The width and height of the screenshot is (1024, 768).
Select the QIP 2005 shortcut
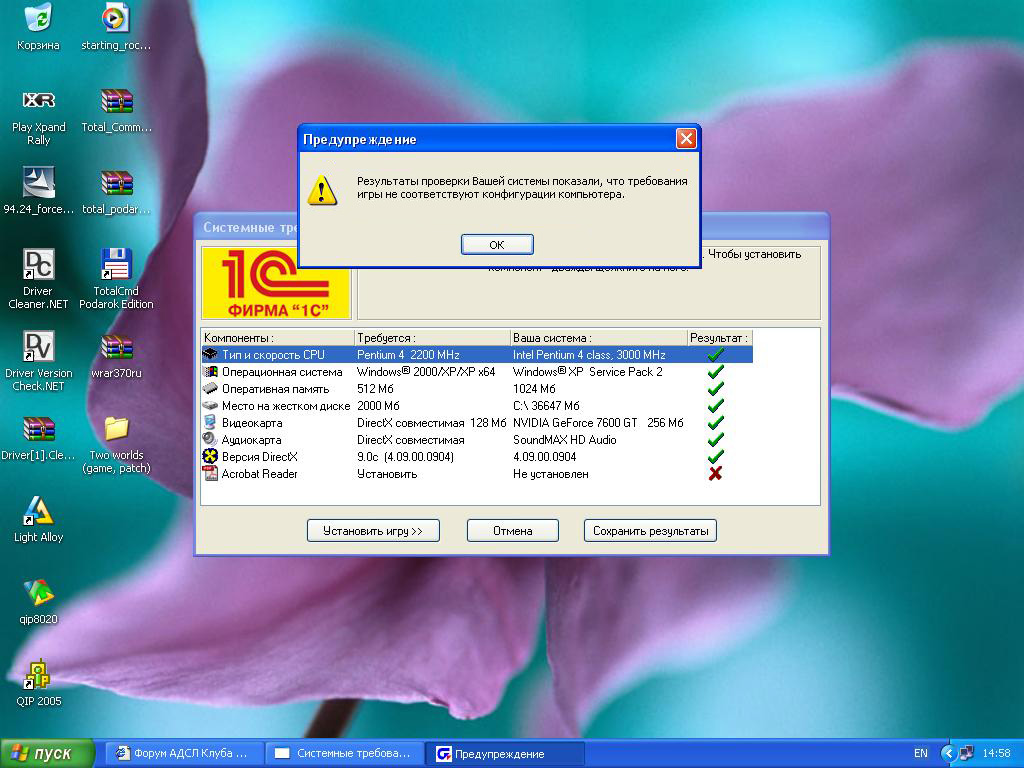pyautogui.click(x=39, y=675)
